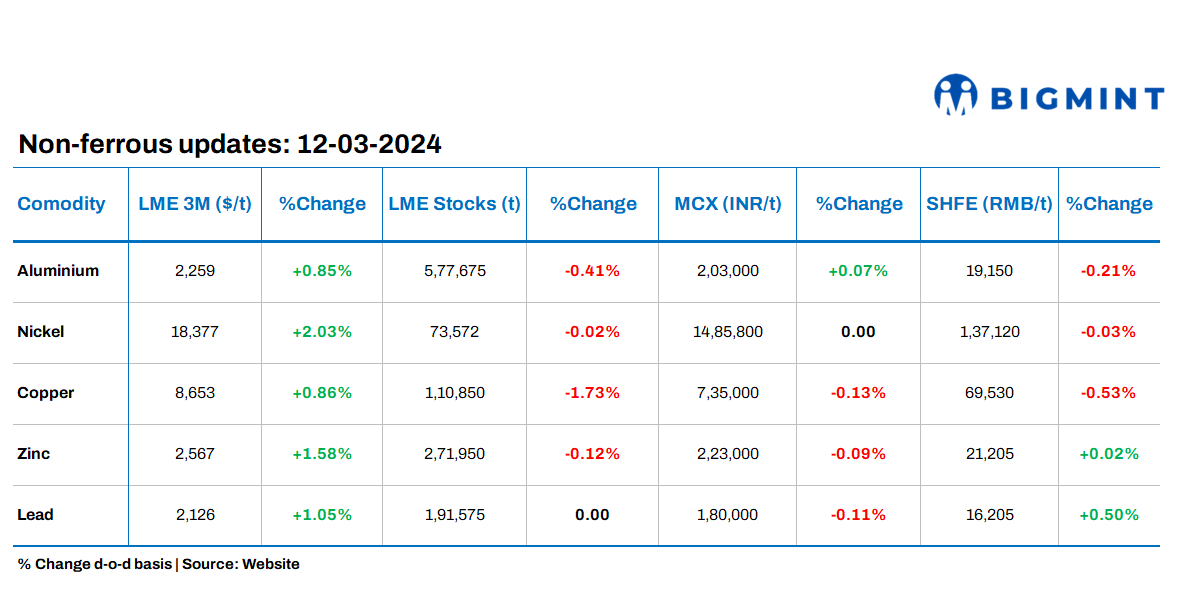
Task: Click the Lead row label
Action: pos(36,515)
